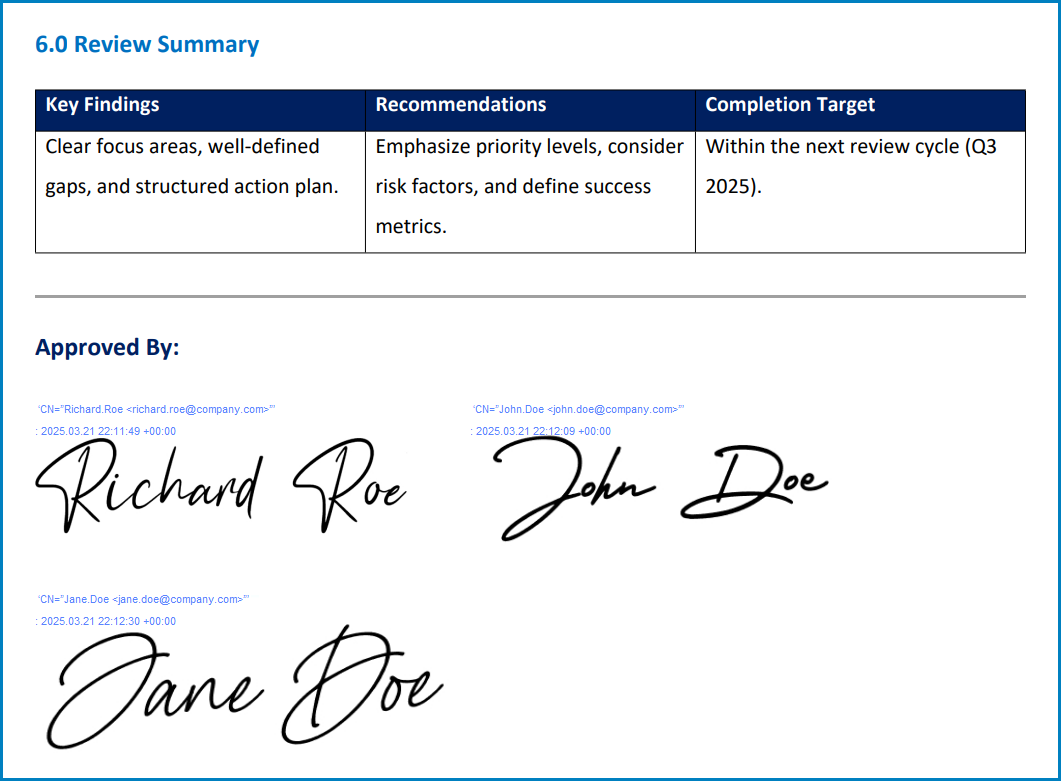Click the cell beginning 'Clear focus areas'
This screenshot has width=1061, height=781.
[200, 192]
